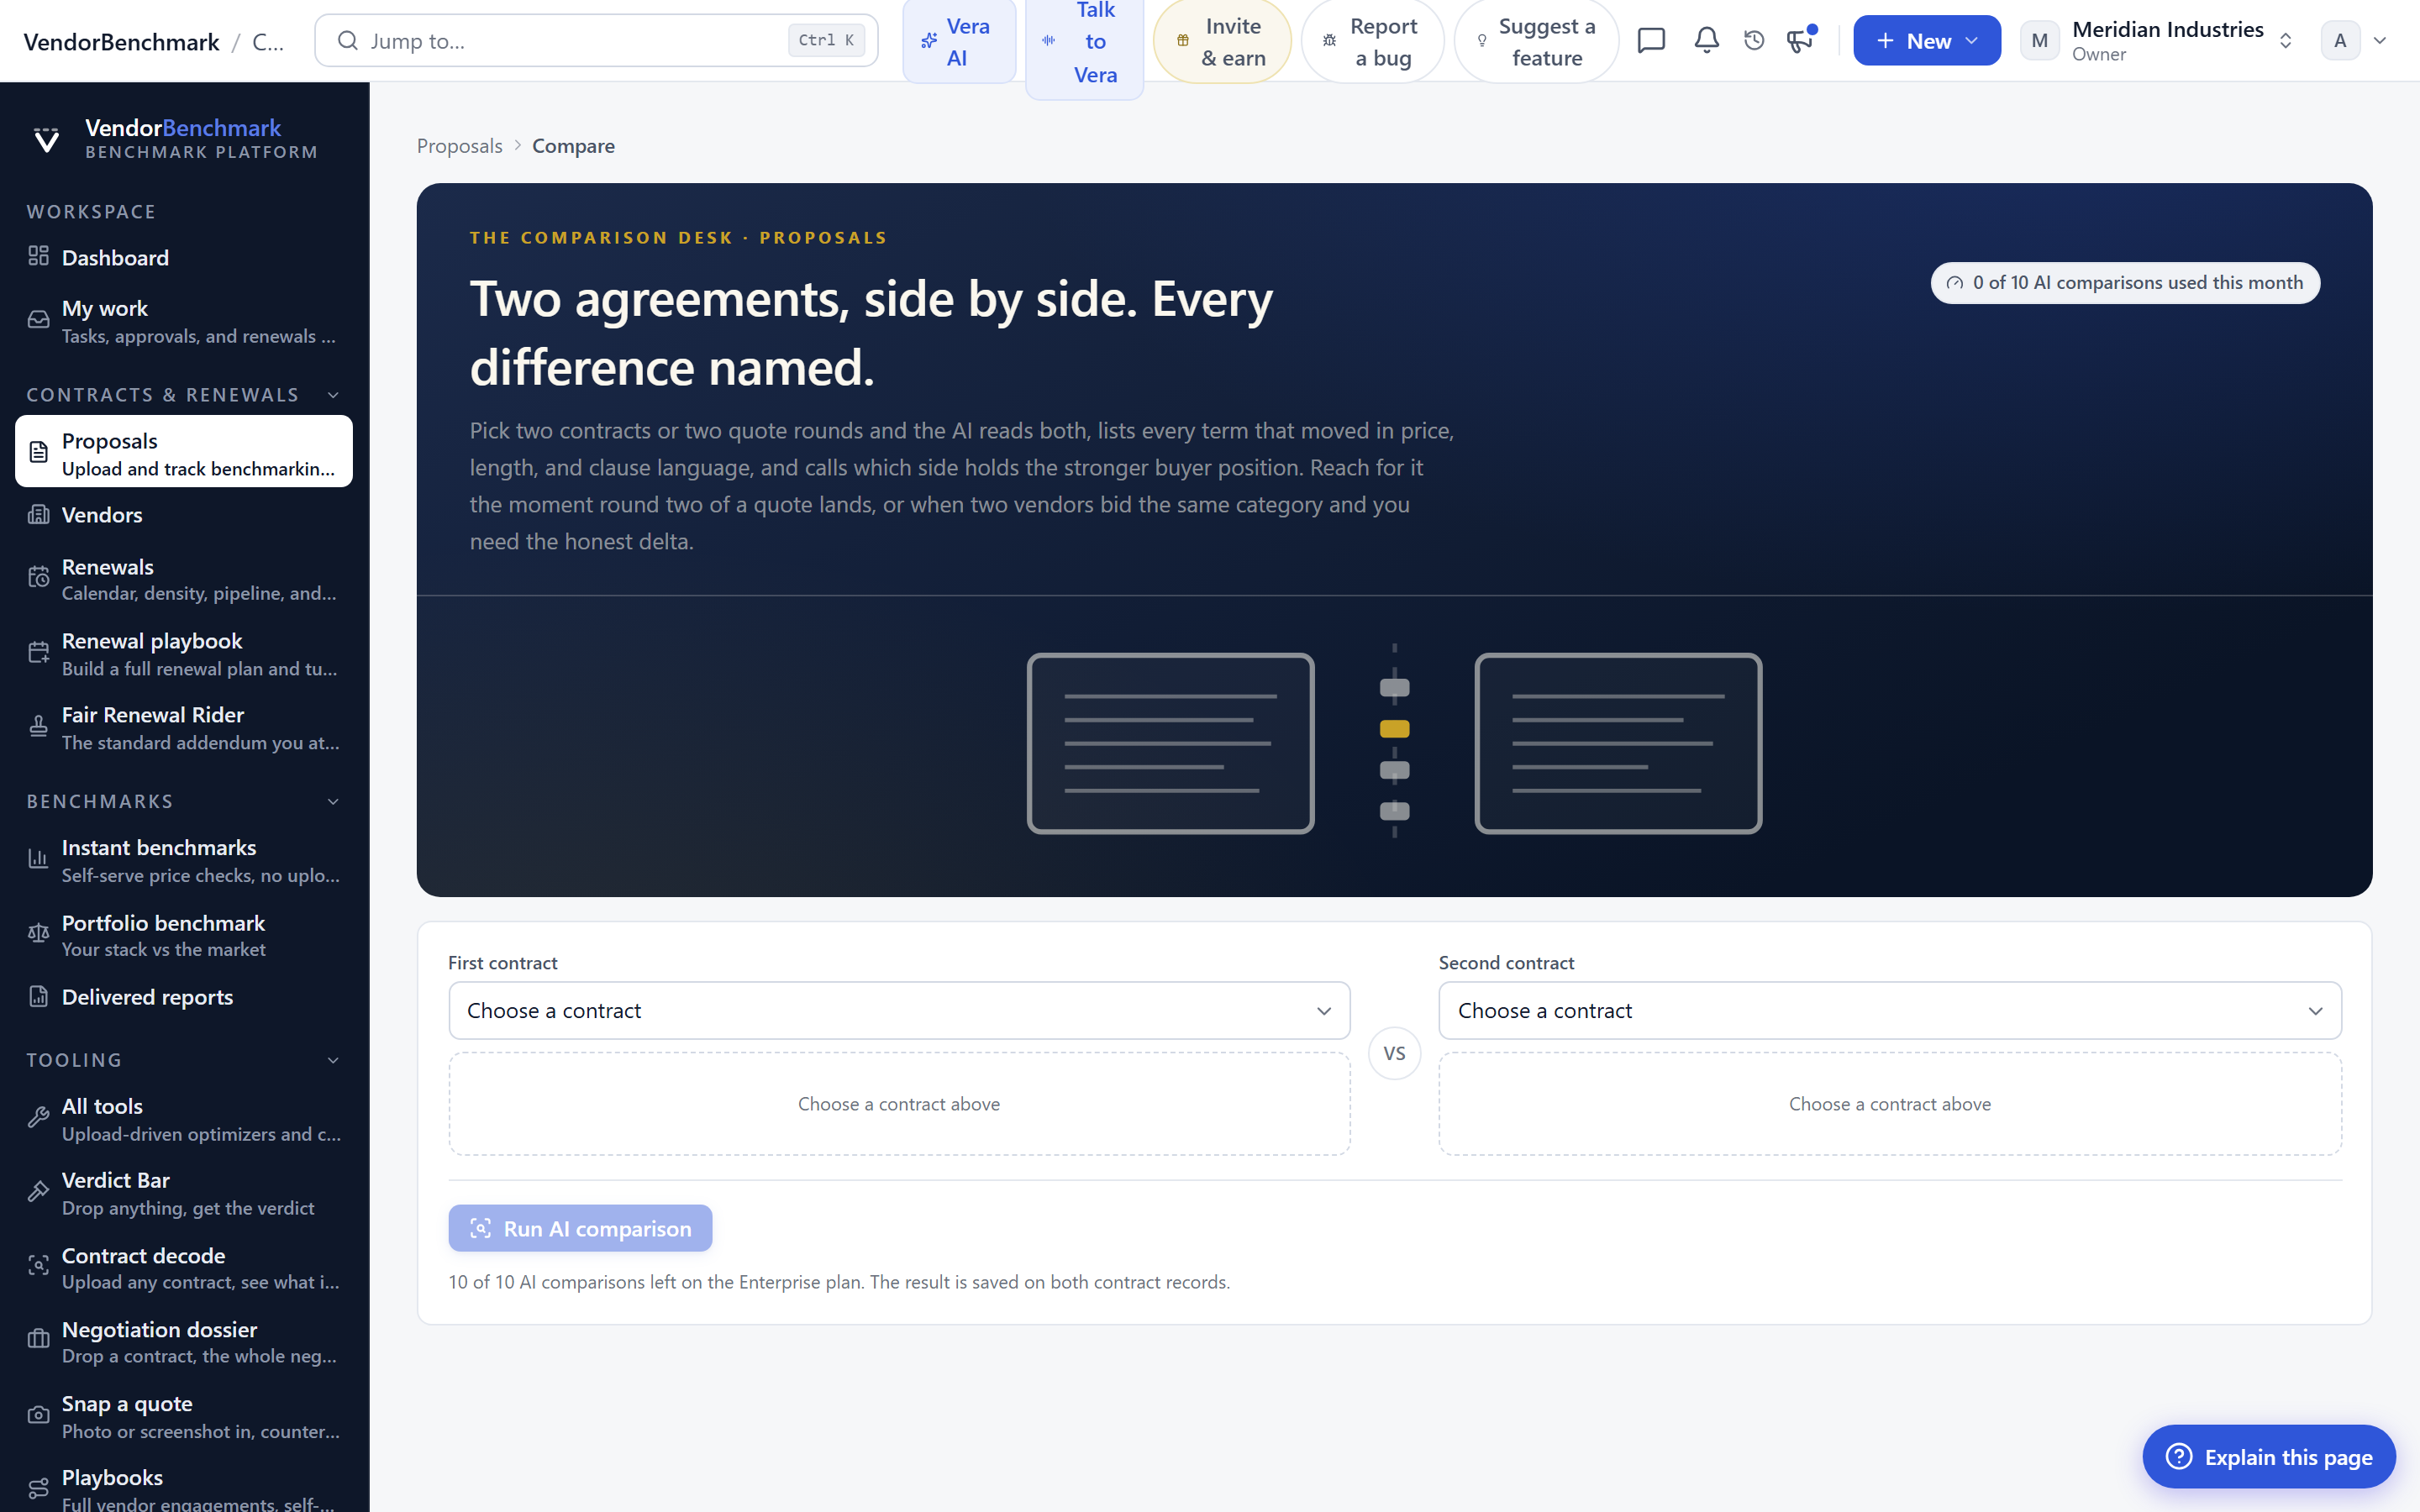Click the Renewal playbook icon
Screen dimensions: 2420x1512
click(38, 653)
